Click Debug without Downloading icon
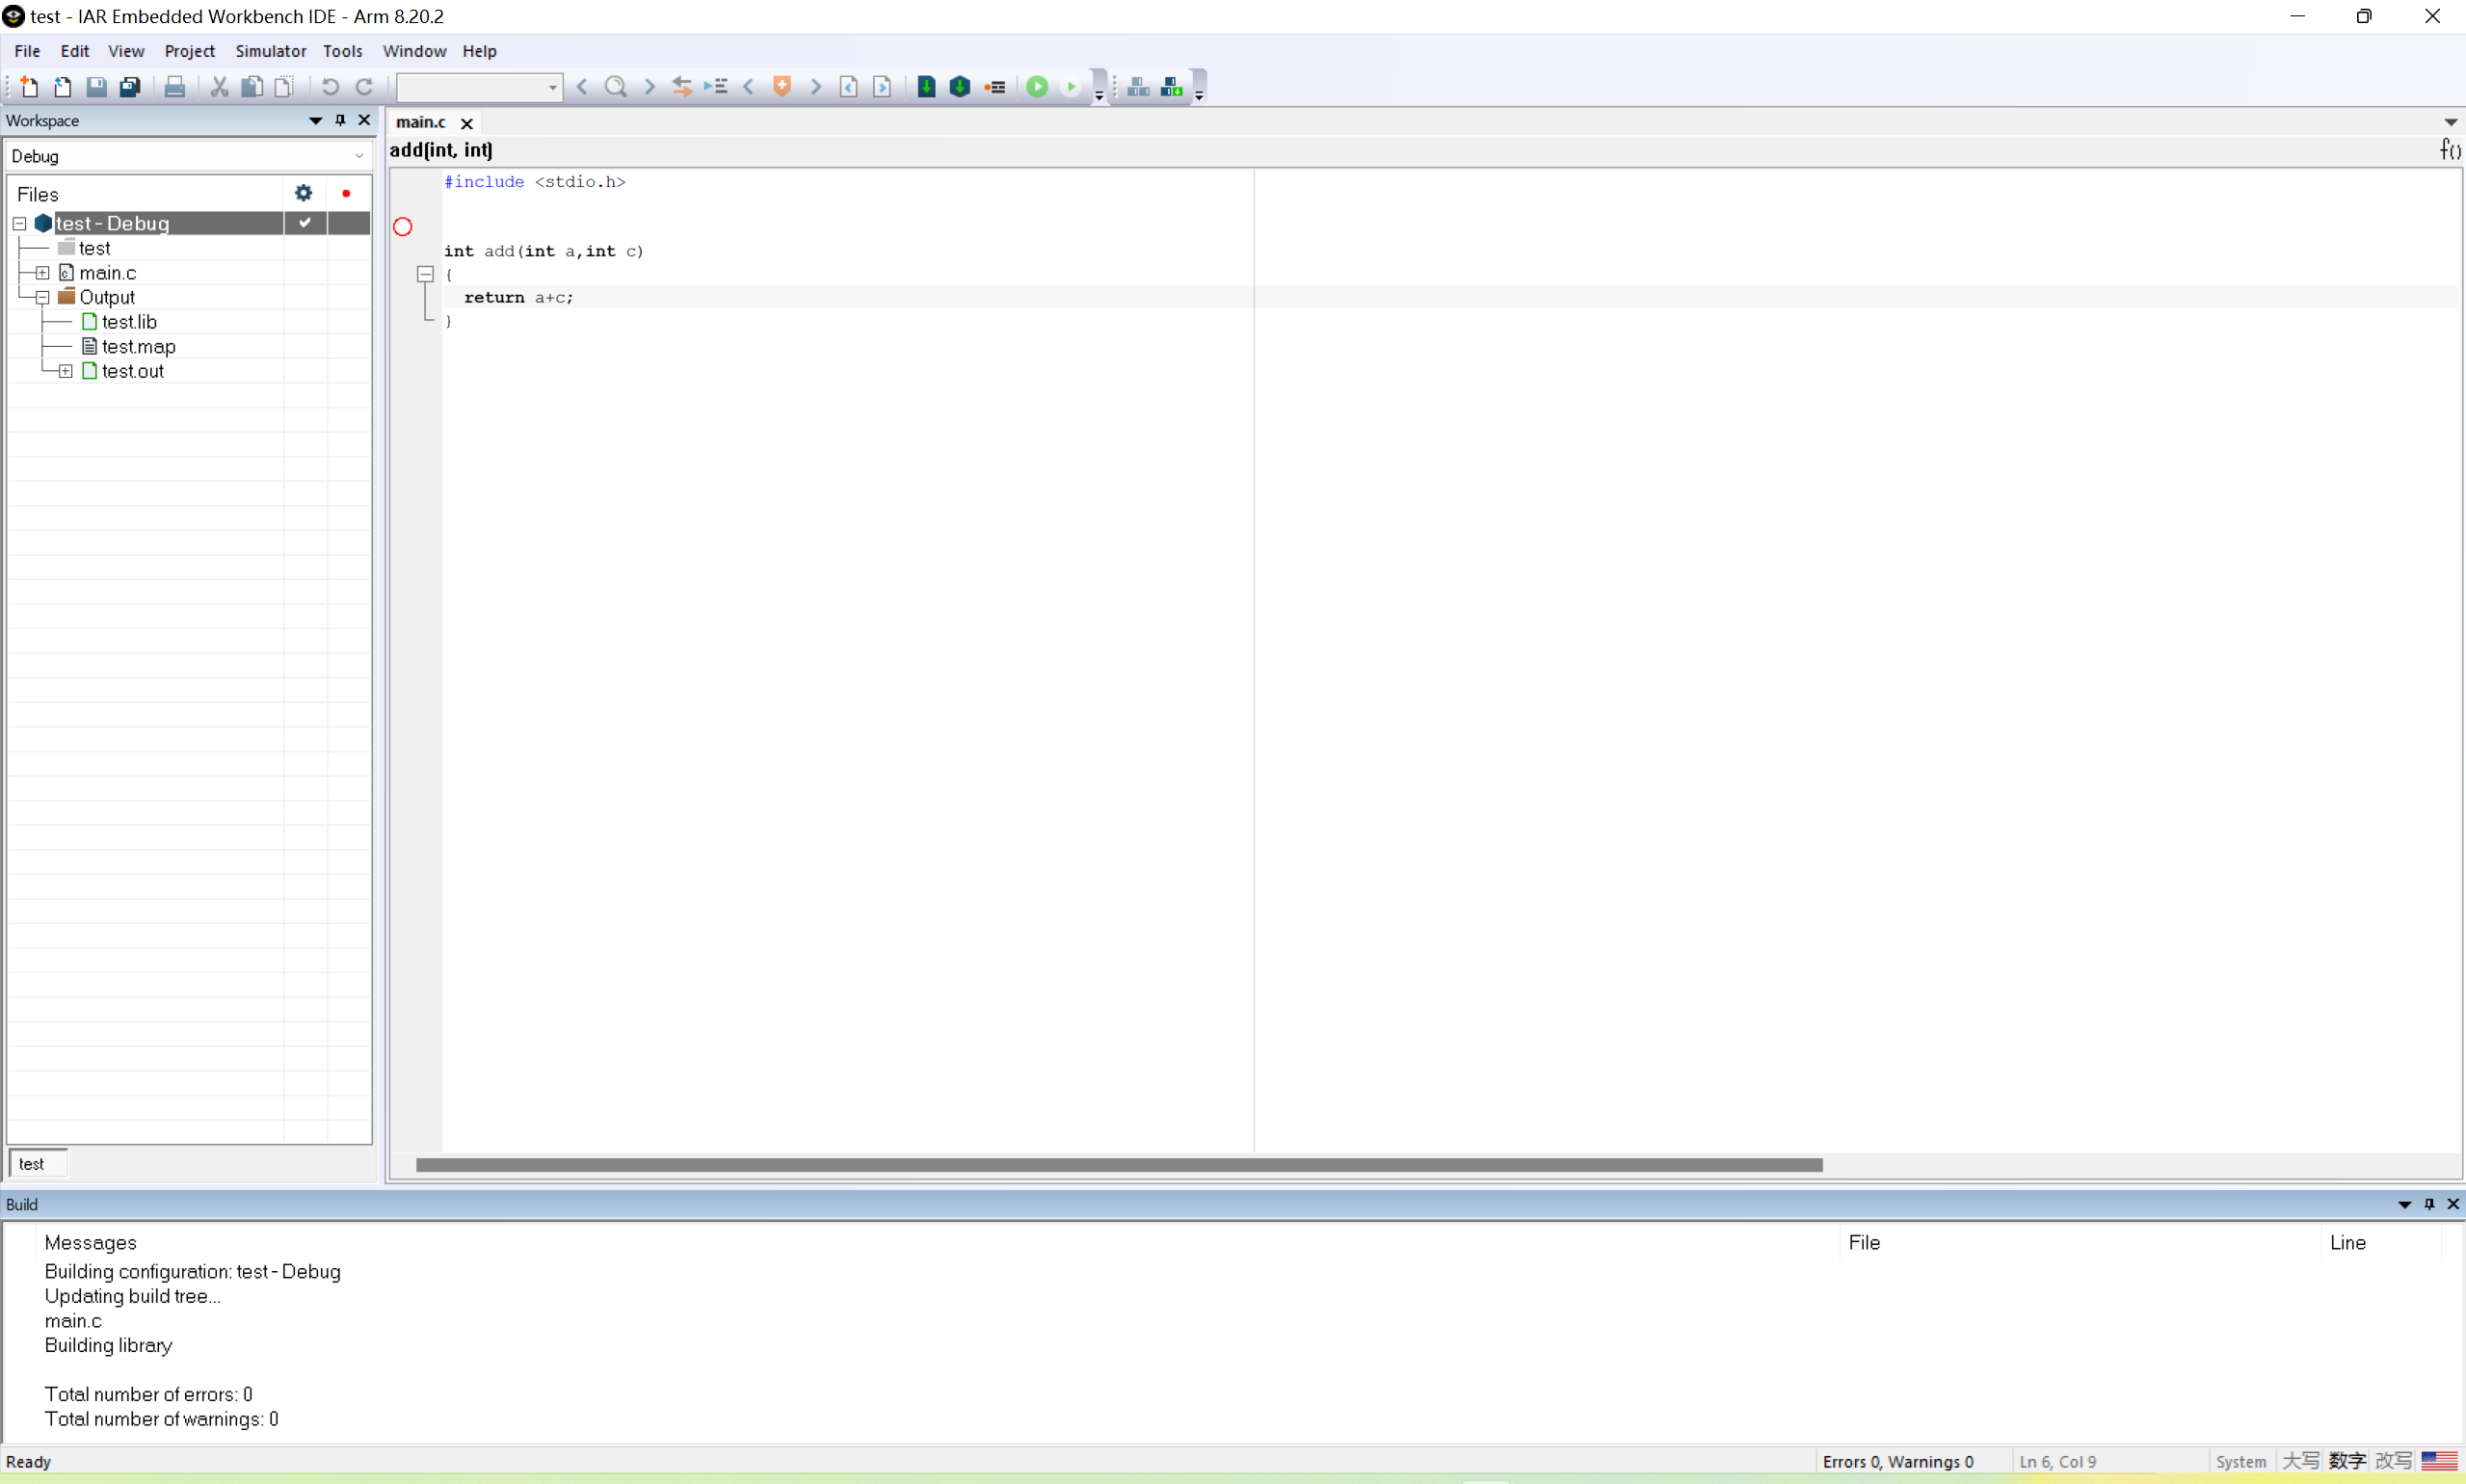Screen dimensions: 2466x1484 [x=1071, y=87]
